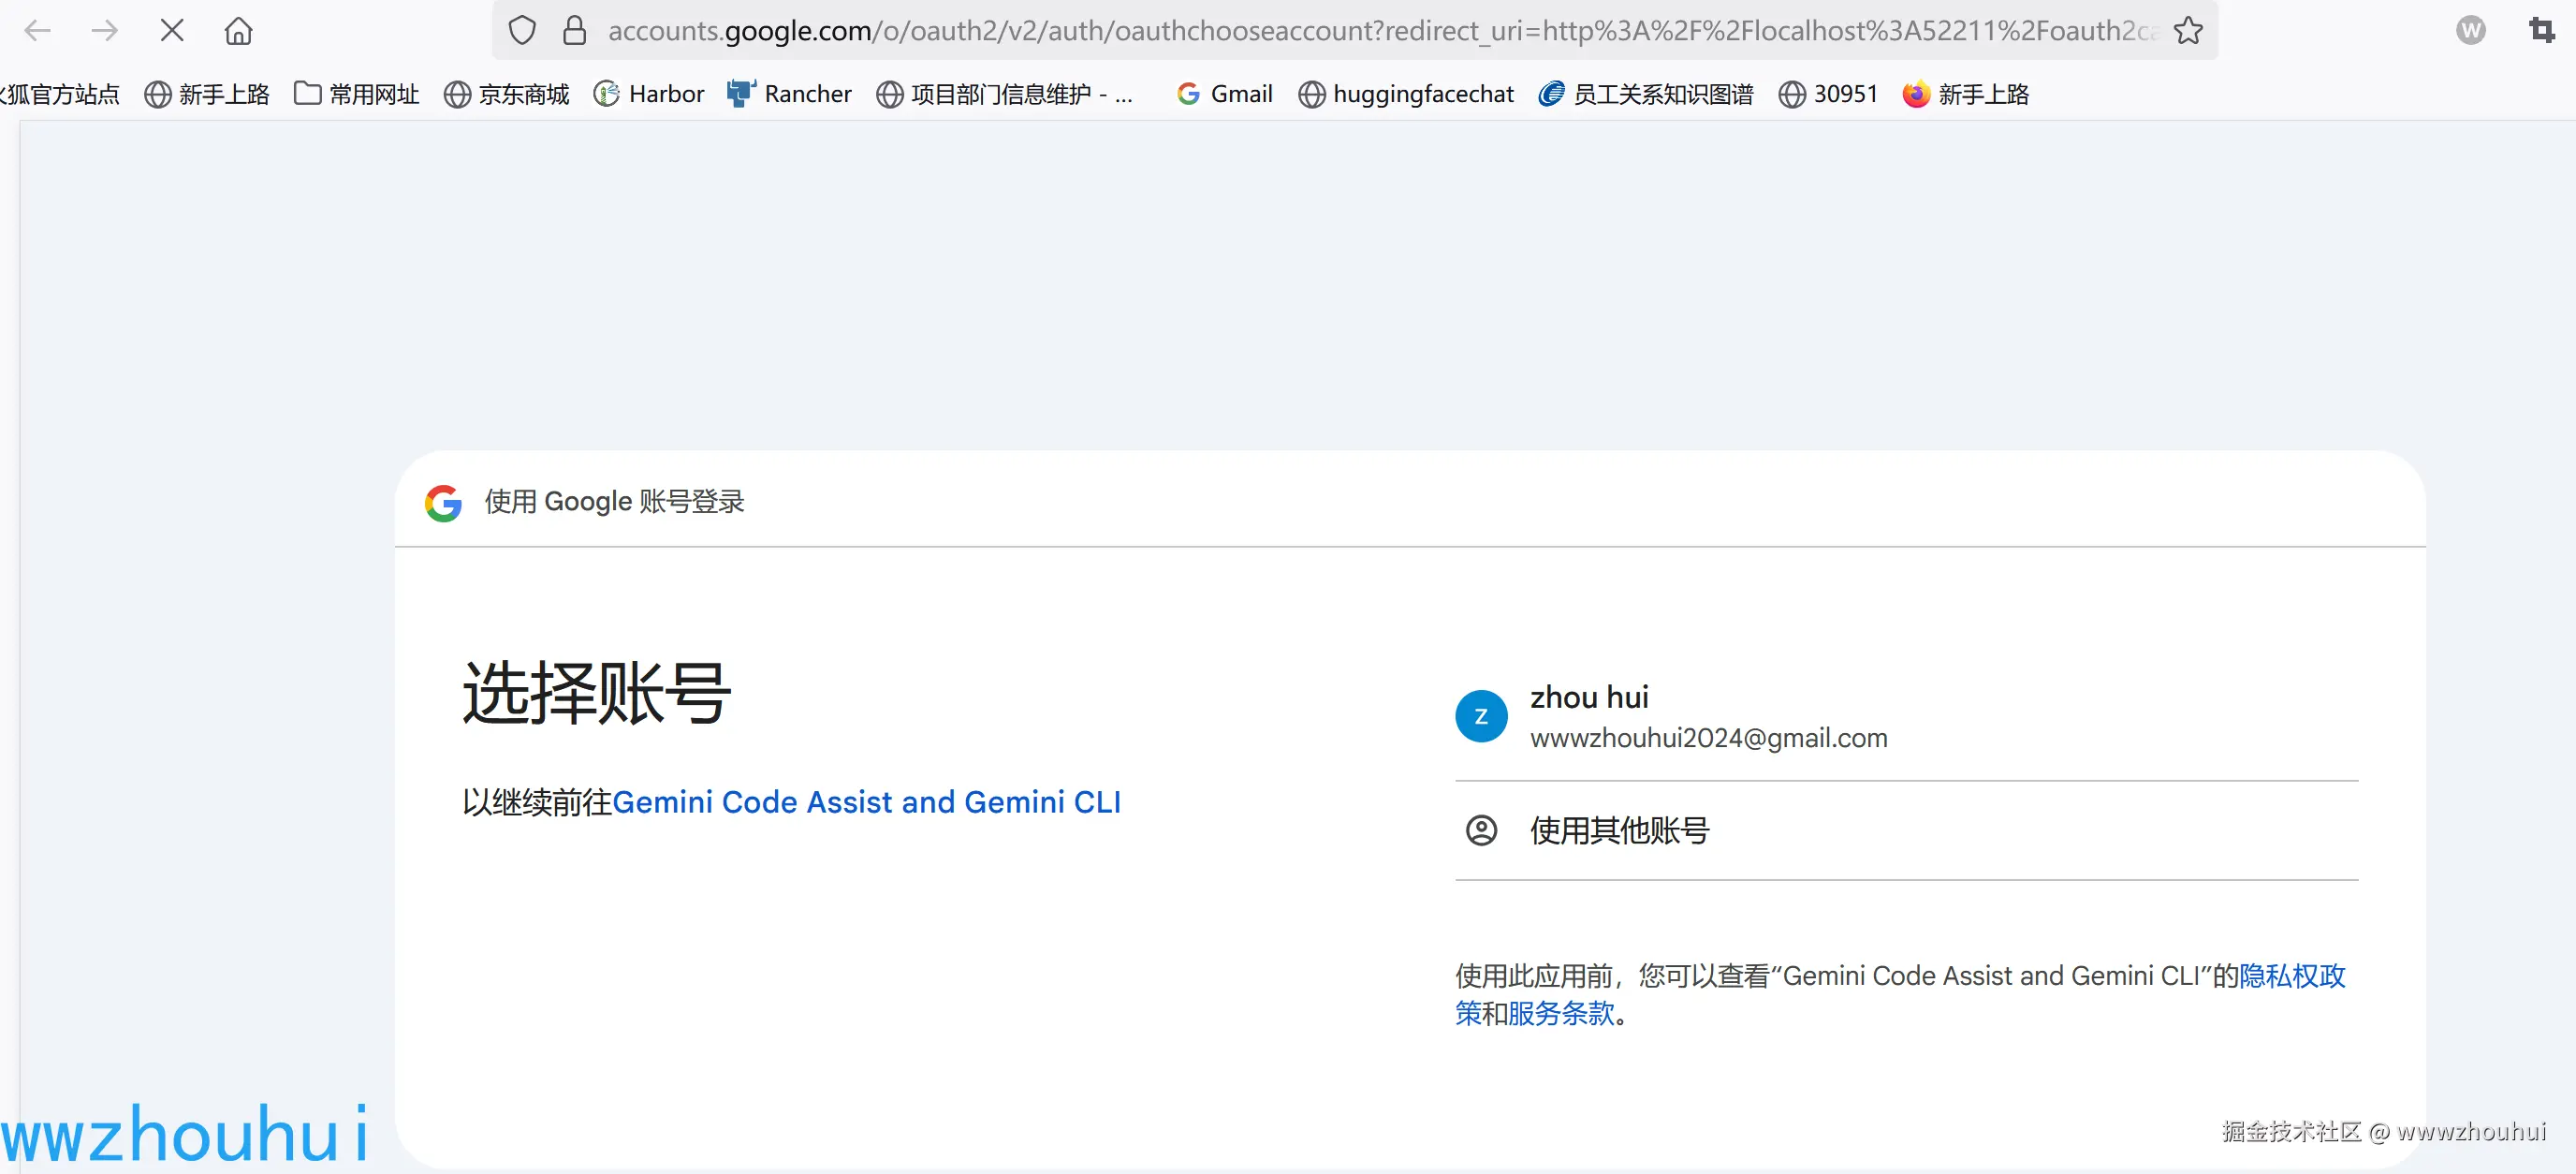This screenshot has height=1174, width=2576.
Task: Open the Firefox 新手上路 bookmark
Action: (x=1966, y=94)
